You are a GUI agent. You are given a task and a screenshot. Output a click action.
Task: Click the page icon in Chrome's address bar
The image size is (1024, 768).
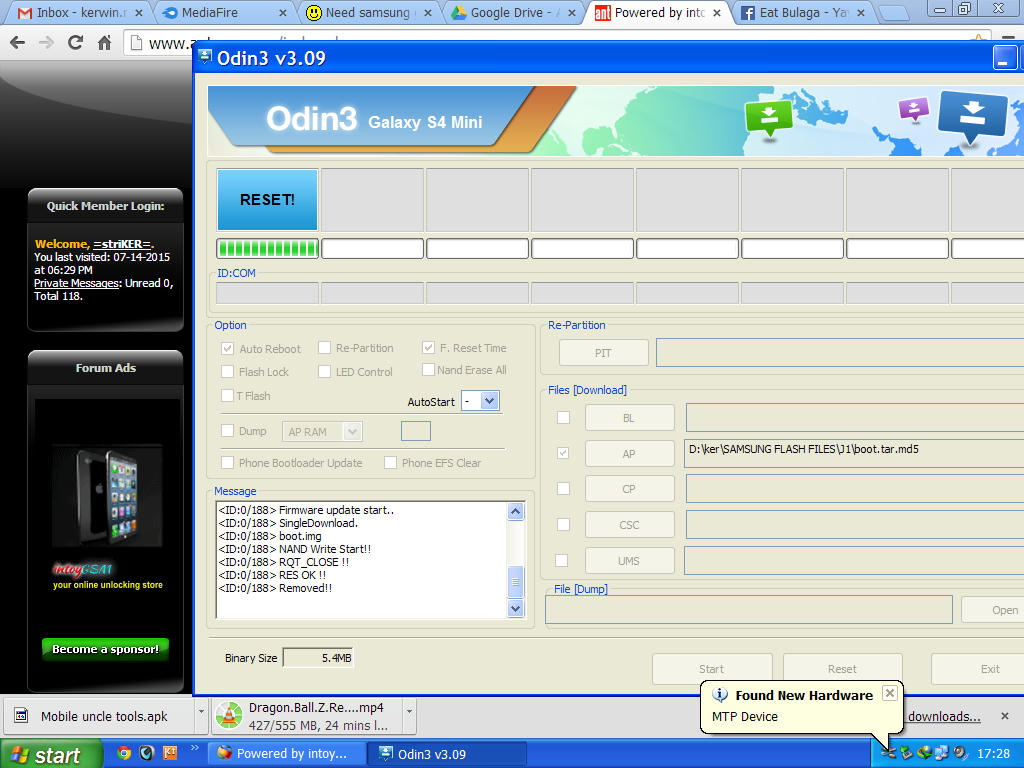pyautogui.click(x=136, y=43)
